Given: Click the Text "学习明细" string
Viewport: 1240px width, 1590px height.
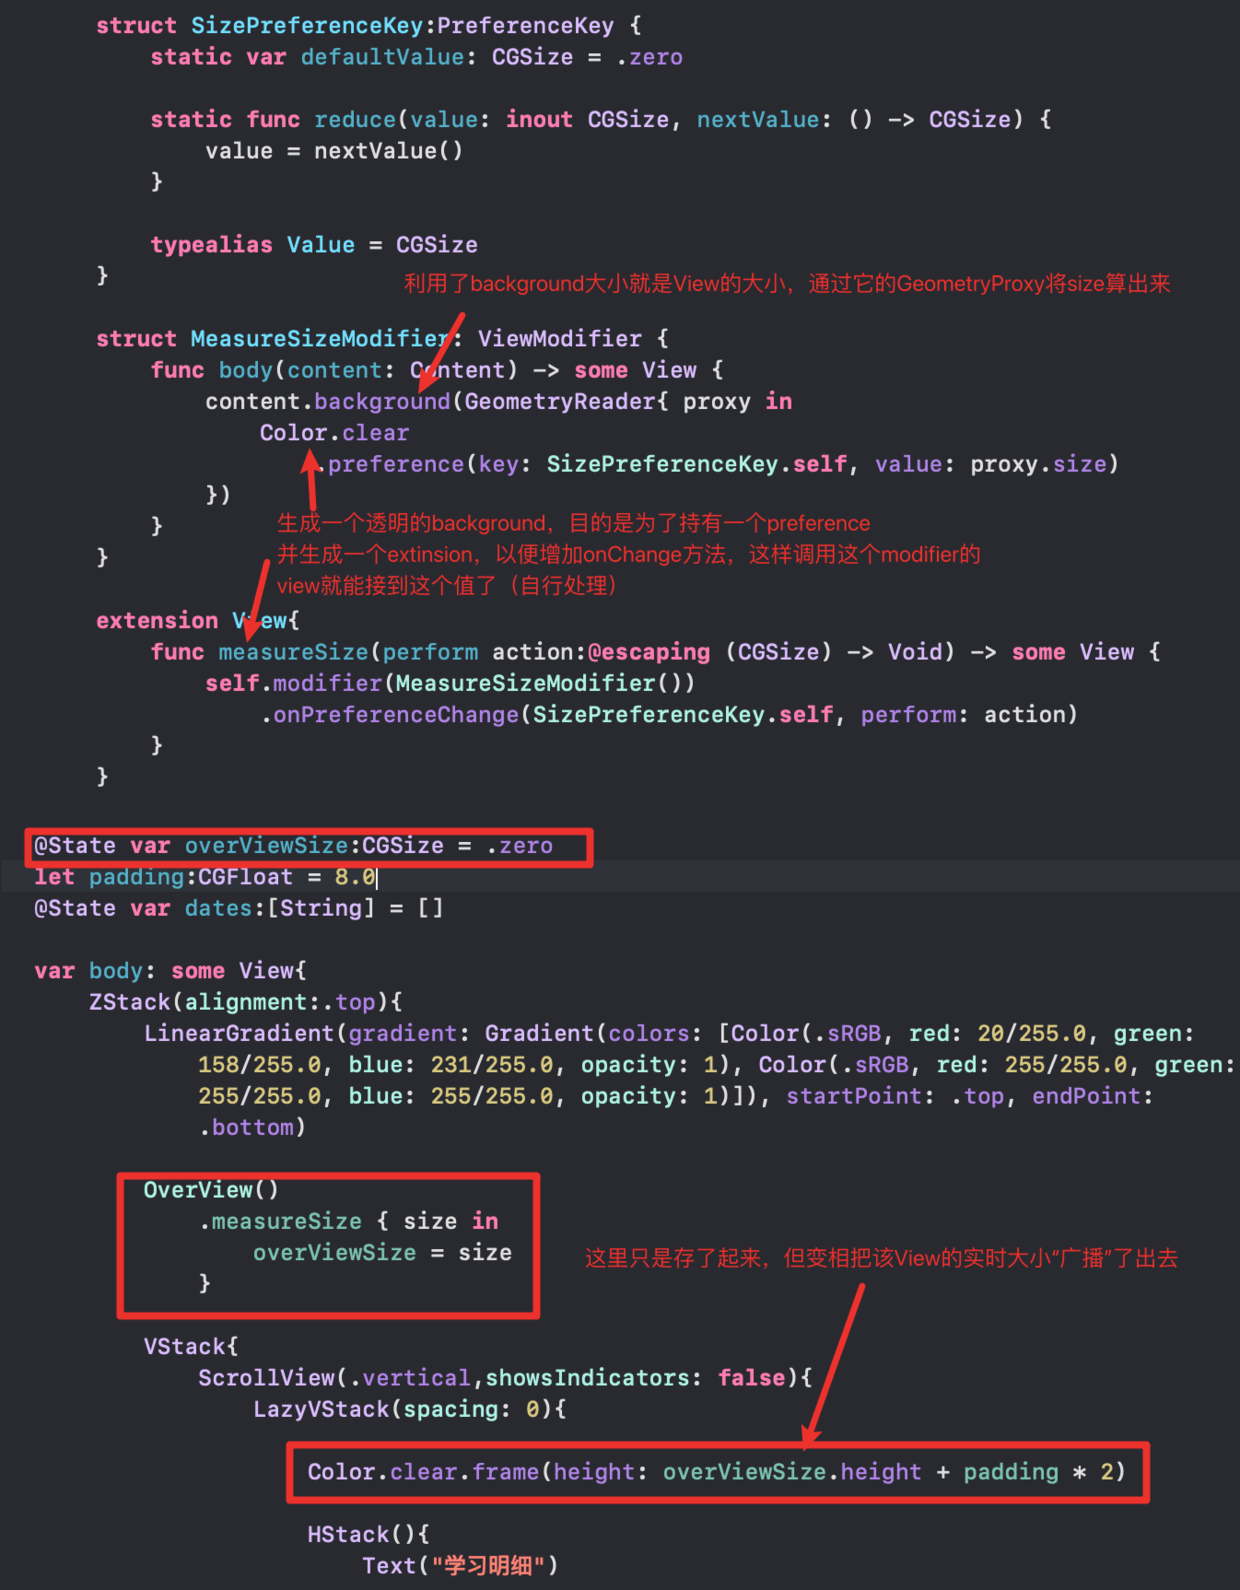Looking at the screenshot, I should (x=488, y=1566).
